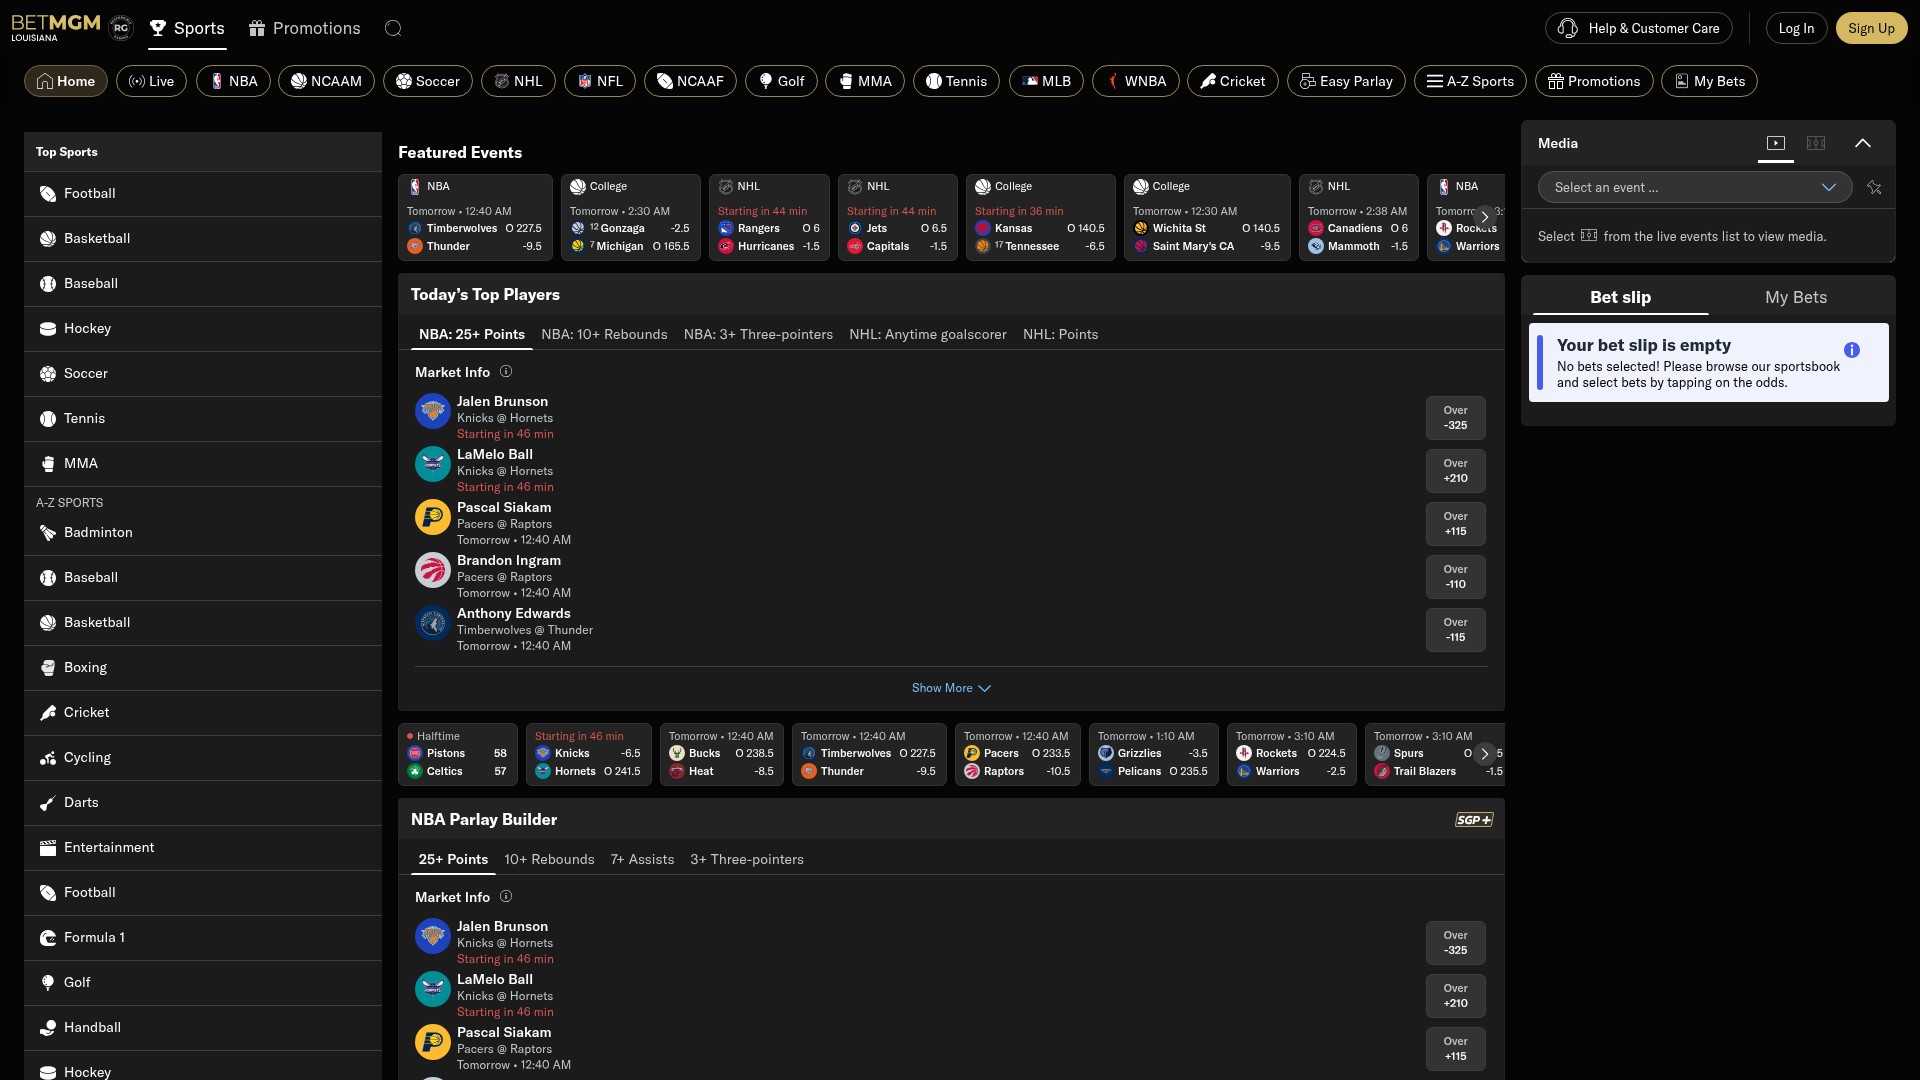1920x1080 pixels.
Task: Open NHL in the sports nav
Action: click(518, 81)
